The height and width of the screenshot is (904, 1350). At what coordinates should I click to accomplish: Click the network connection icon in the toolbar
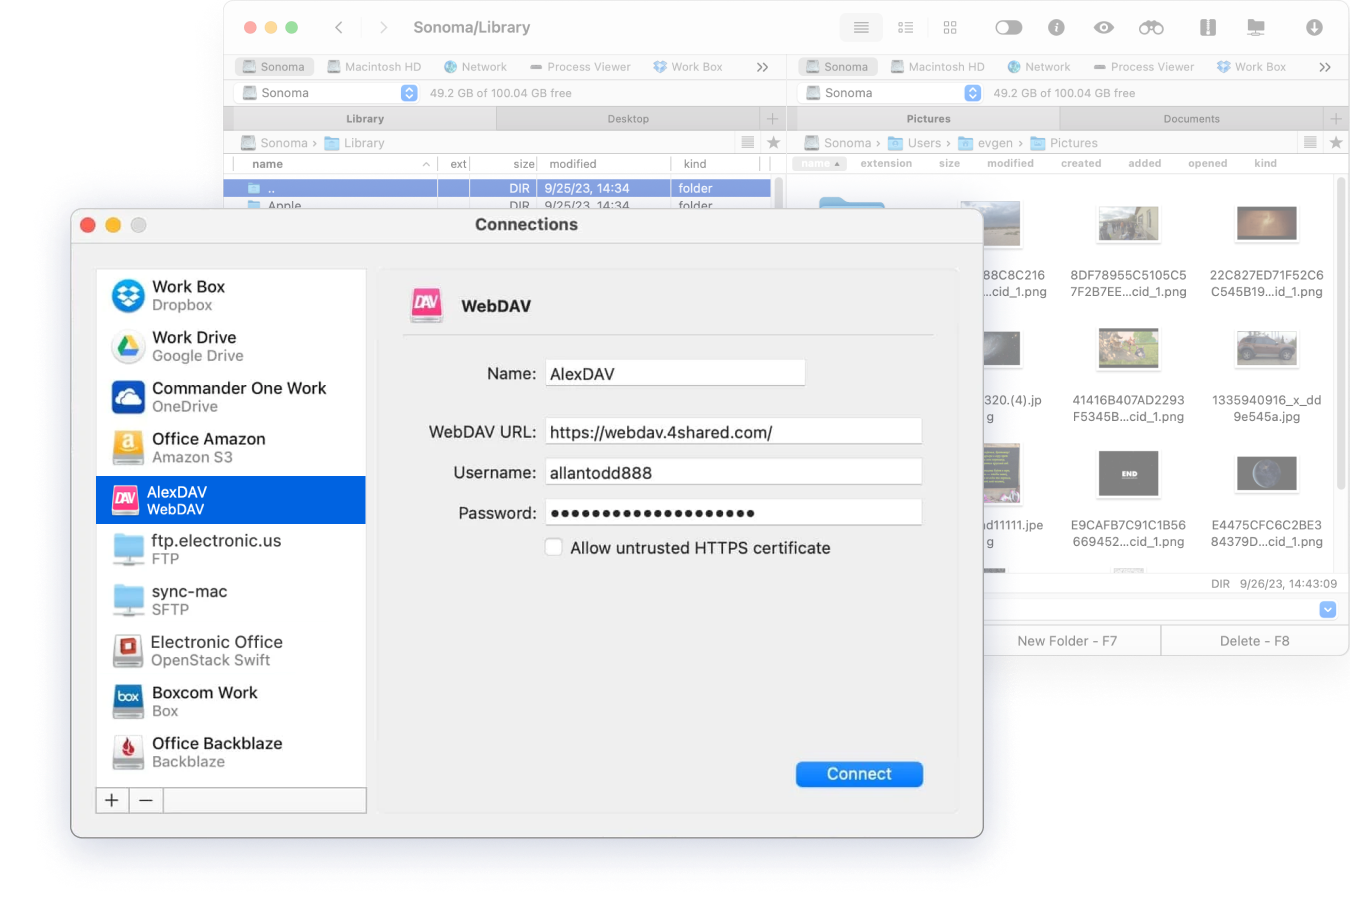(x=1254, y=27)
